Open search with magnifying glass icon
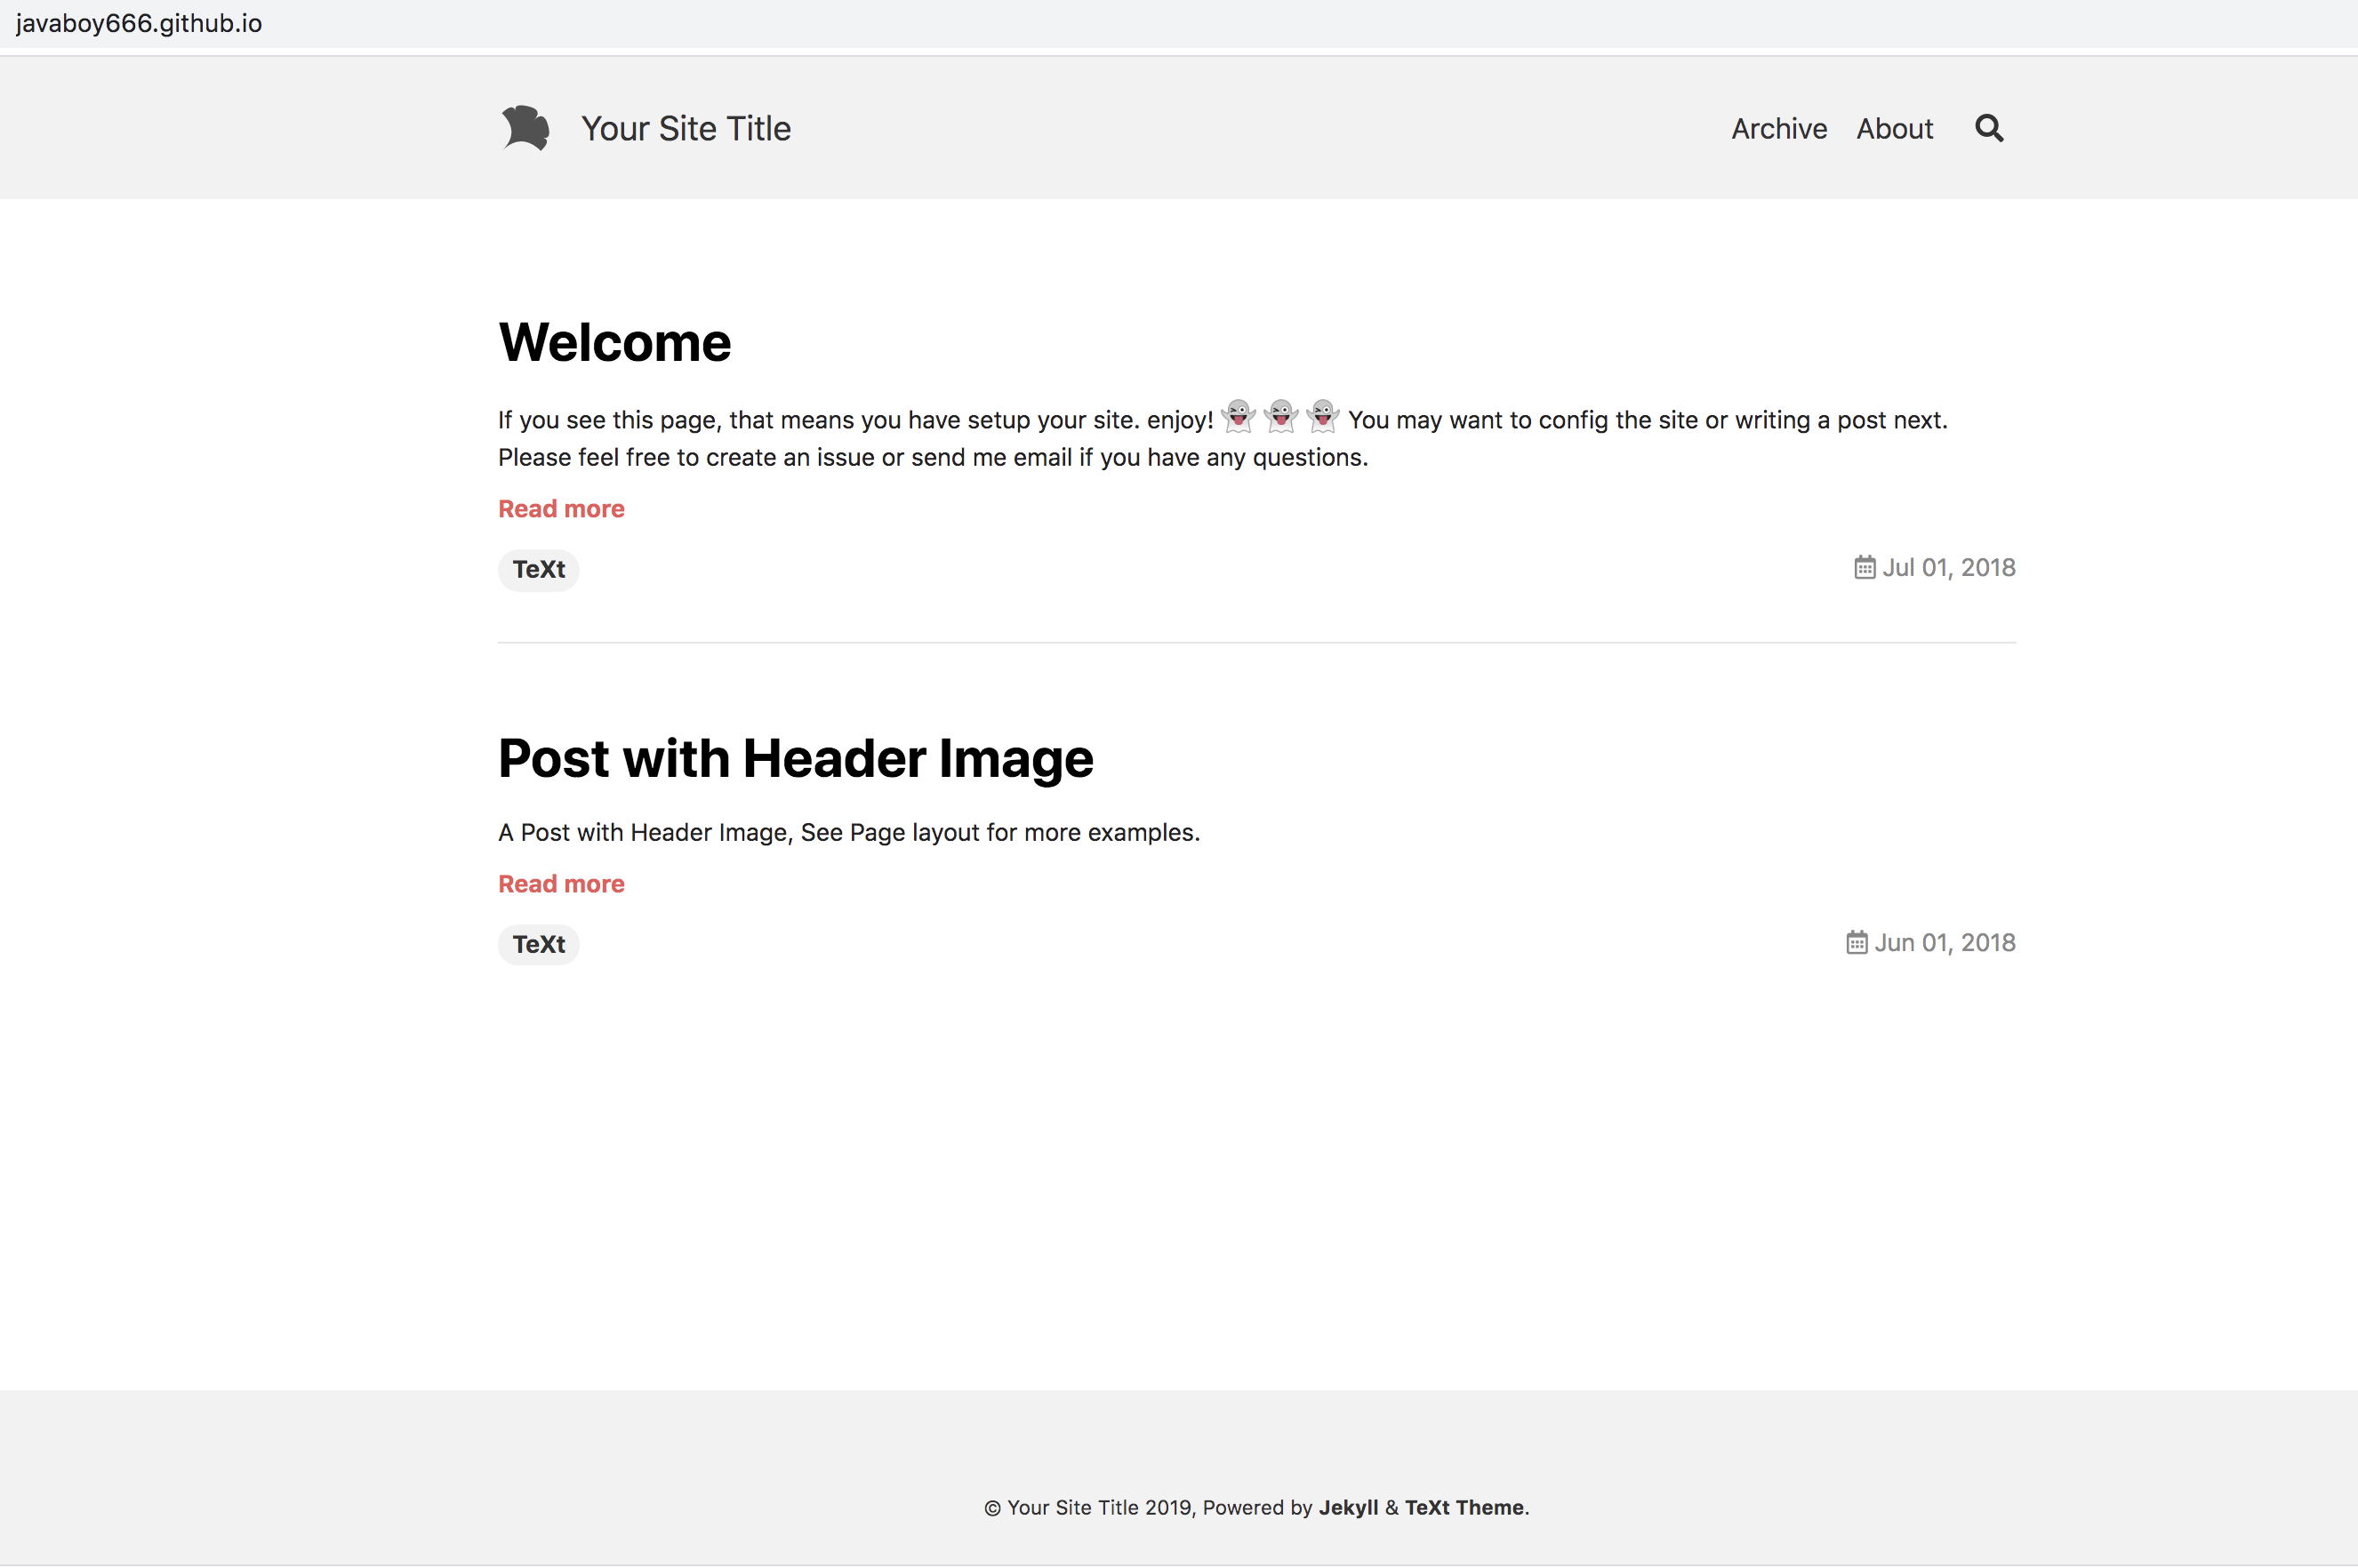The height and width of the screenshot is (1568, 2358). 1989,128
